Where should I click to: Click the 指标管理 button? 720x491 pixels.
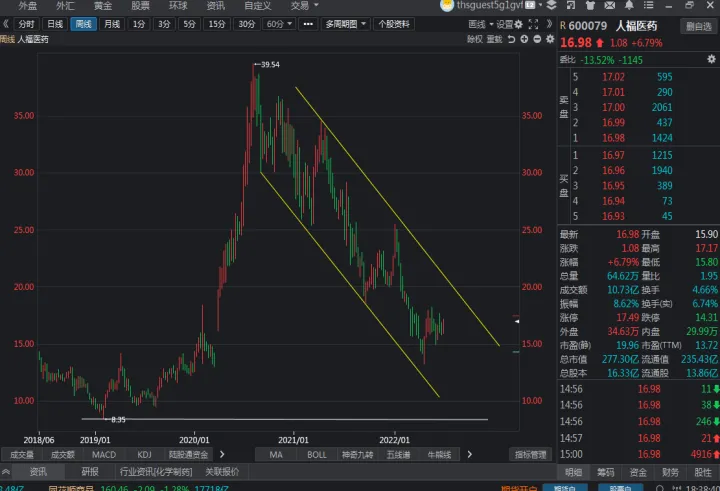[532, 454]
